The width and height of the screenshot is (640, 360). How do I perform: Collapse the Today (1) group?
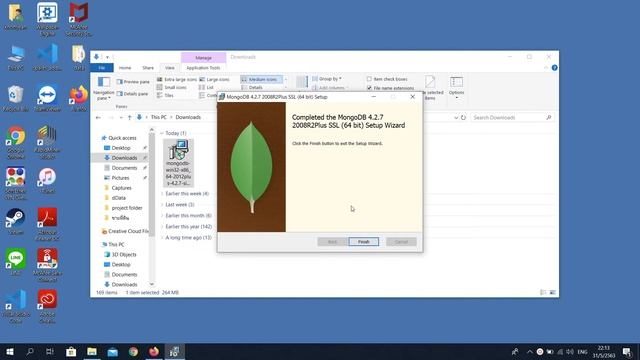coord(162,133)
